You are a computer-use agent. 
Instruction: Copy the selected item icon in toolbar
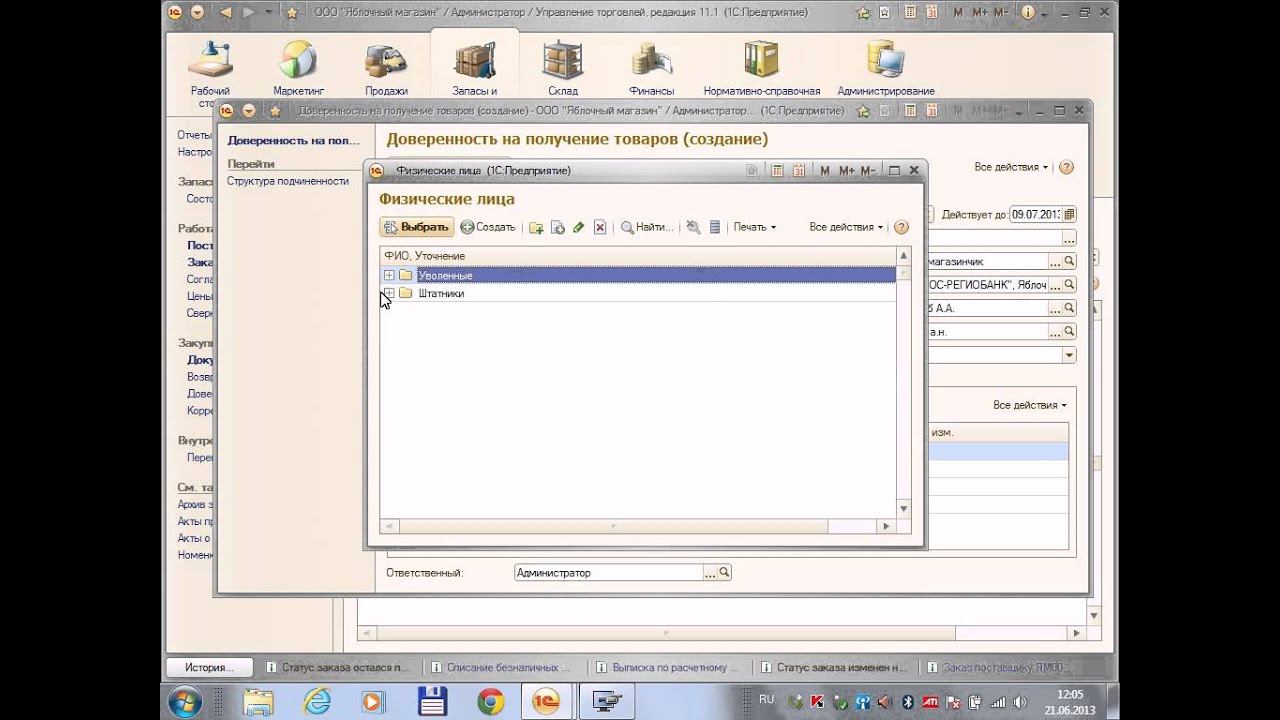coord(558,227)
